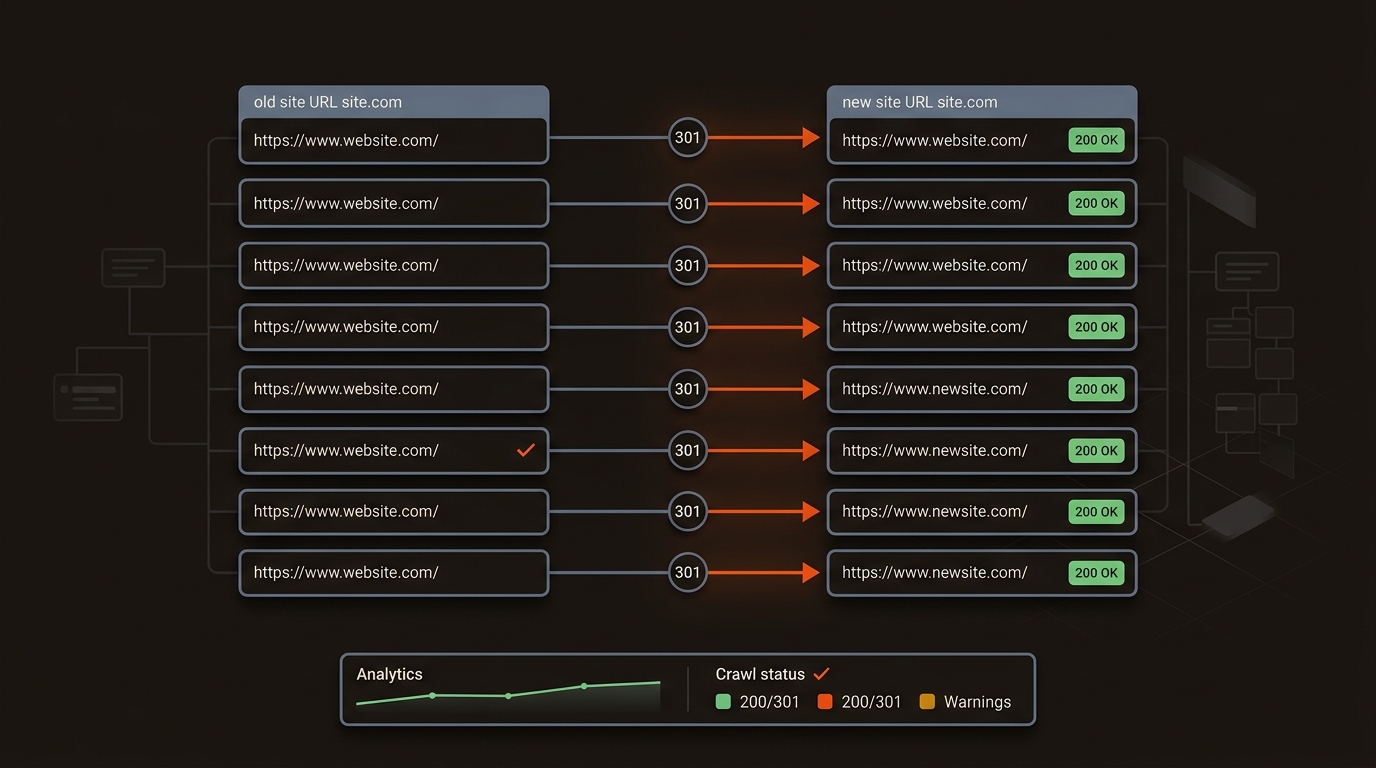Click the orange checkmark in the sixth old-site URL row

point(525,451)
